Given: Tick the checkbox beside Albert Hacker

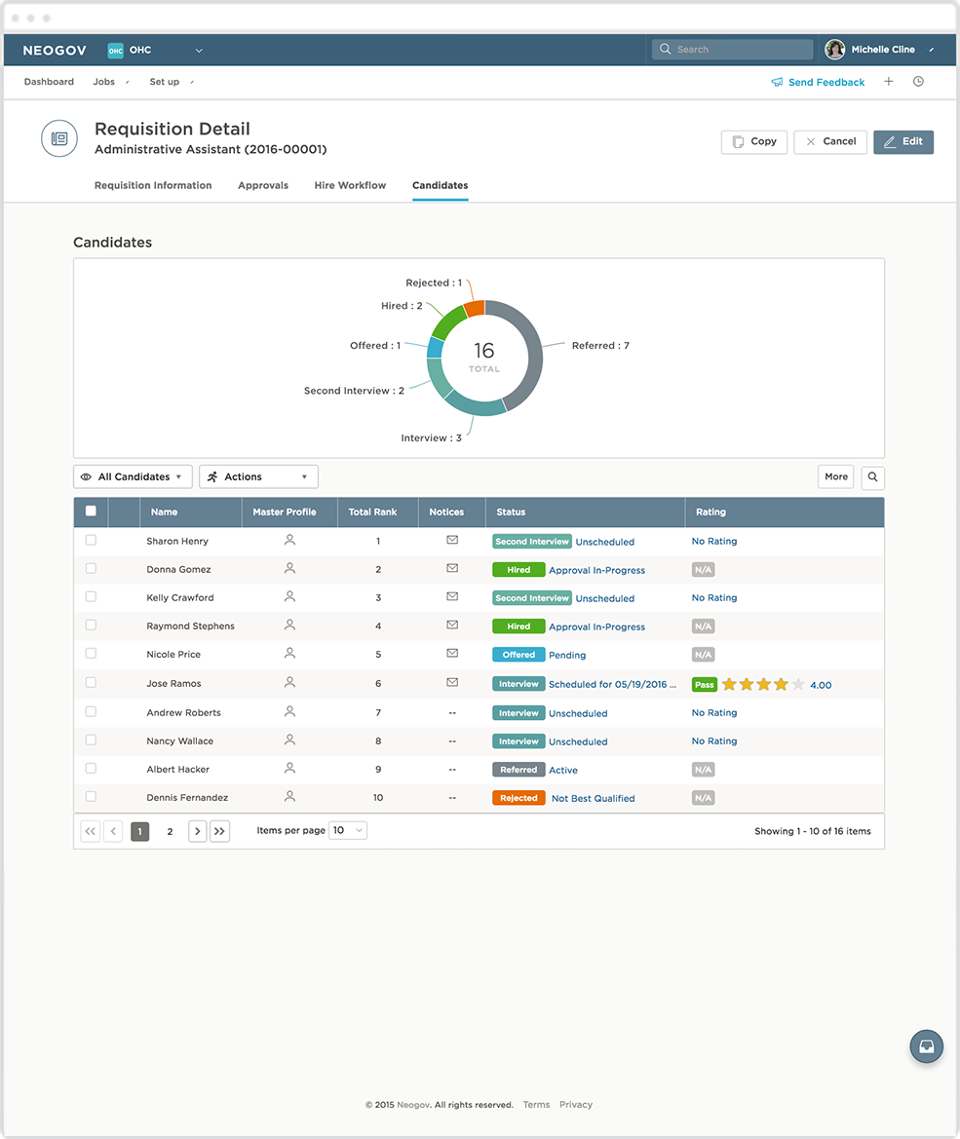Looking at the screenshot, I should (91, 769).
